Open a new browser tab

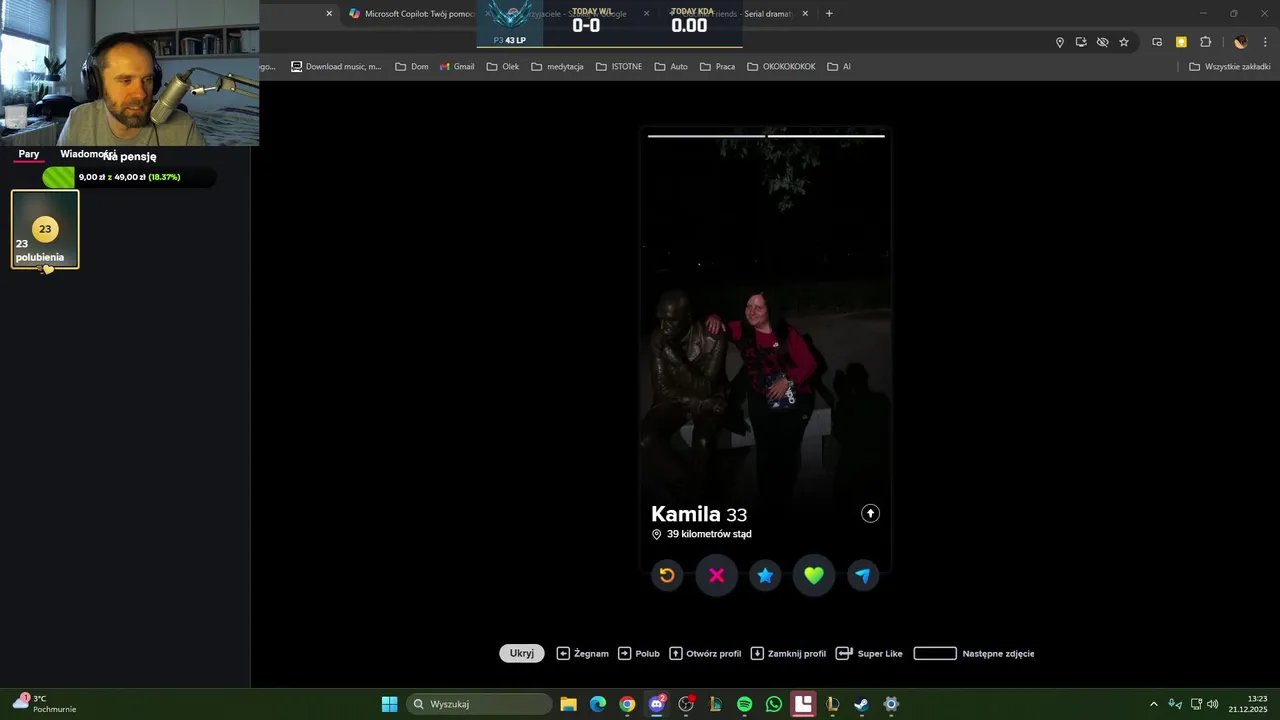[x=829, y=14]
